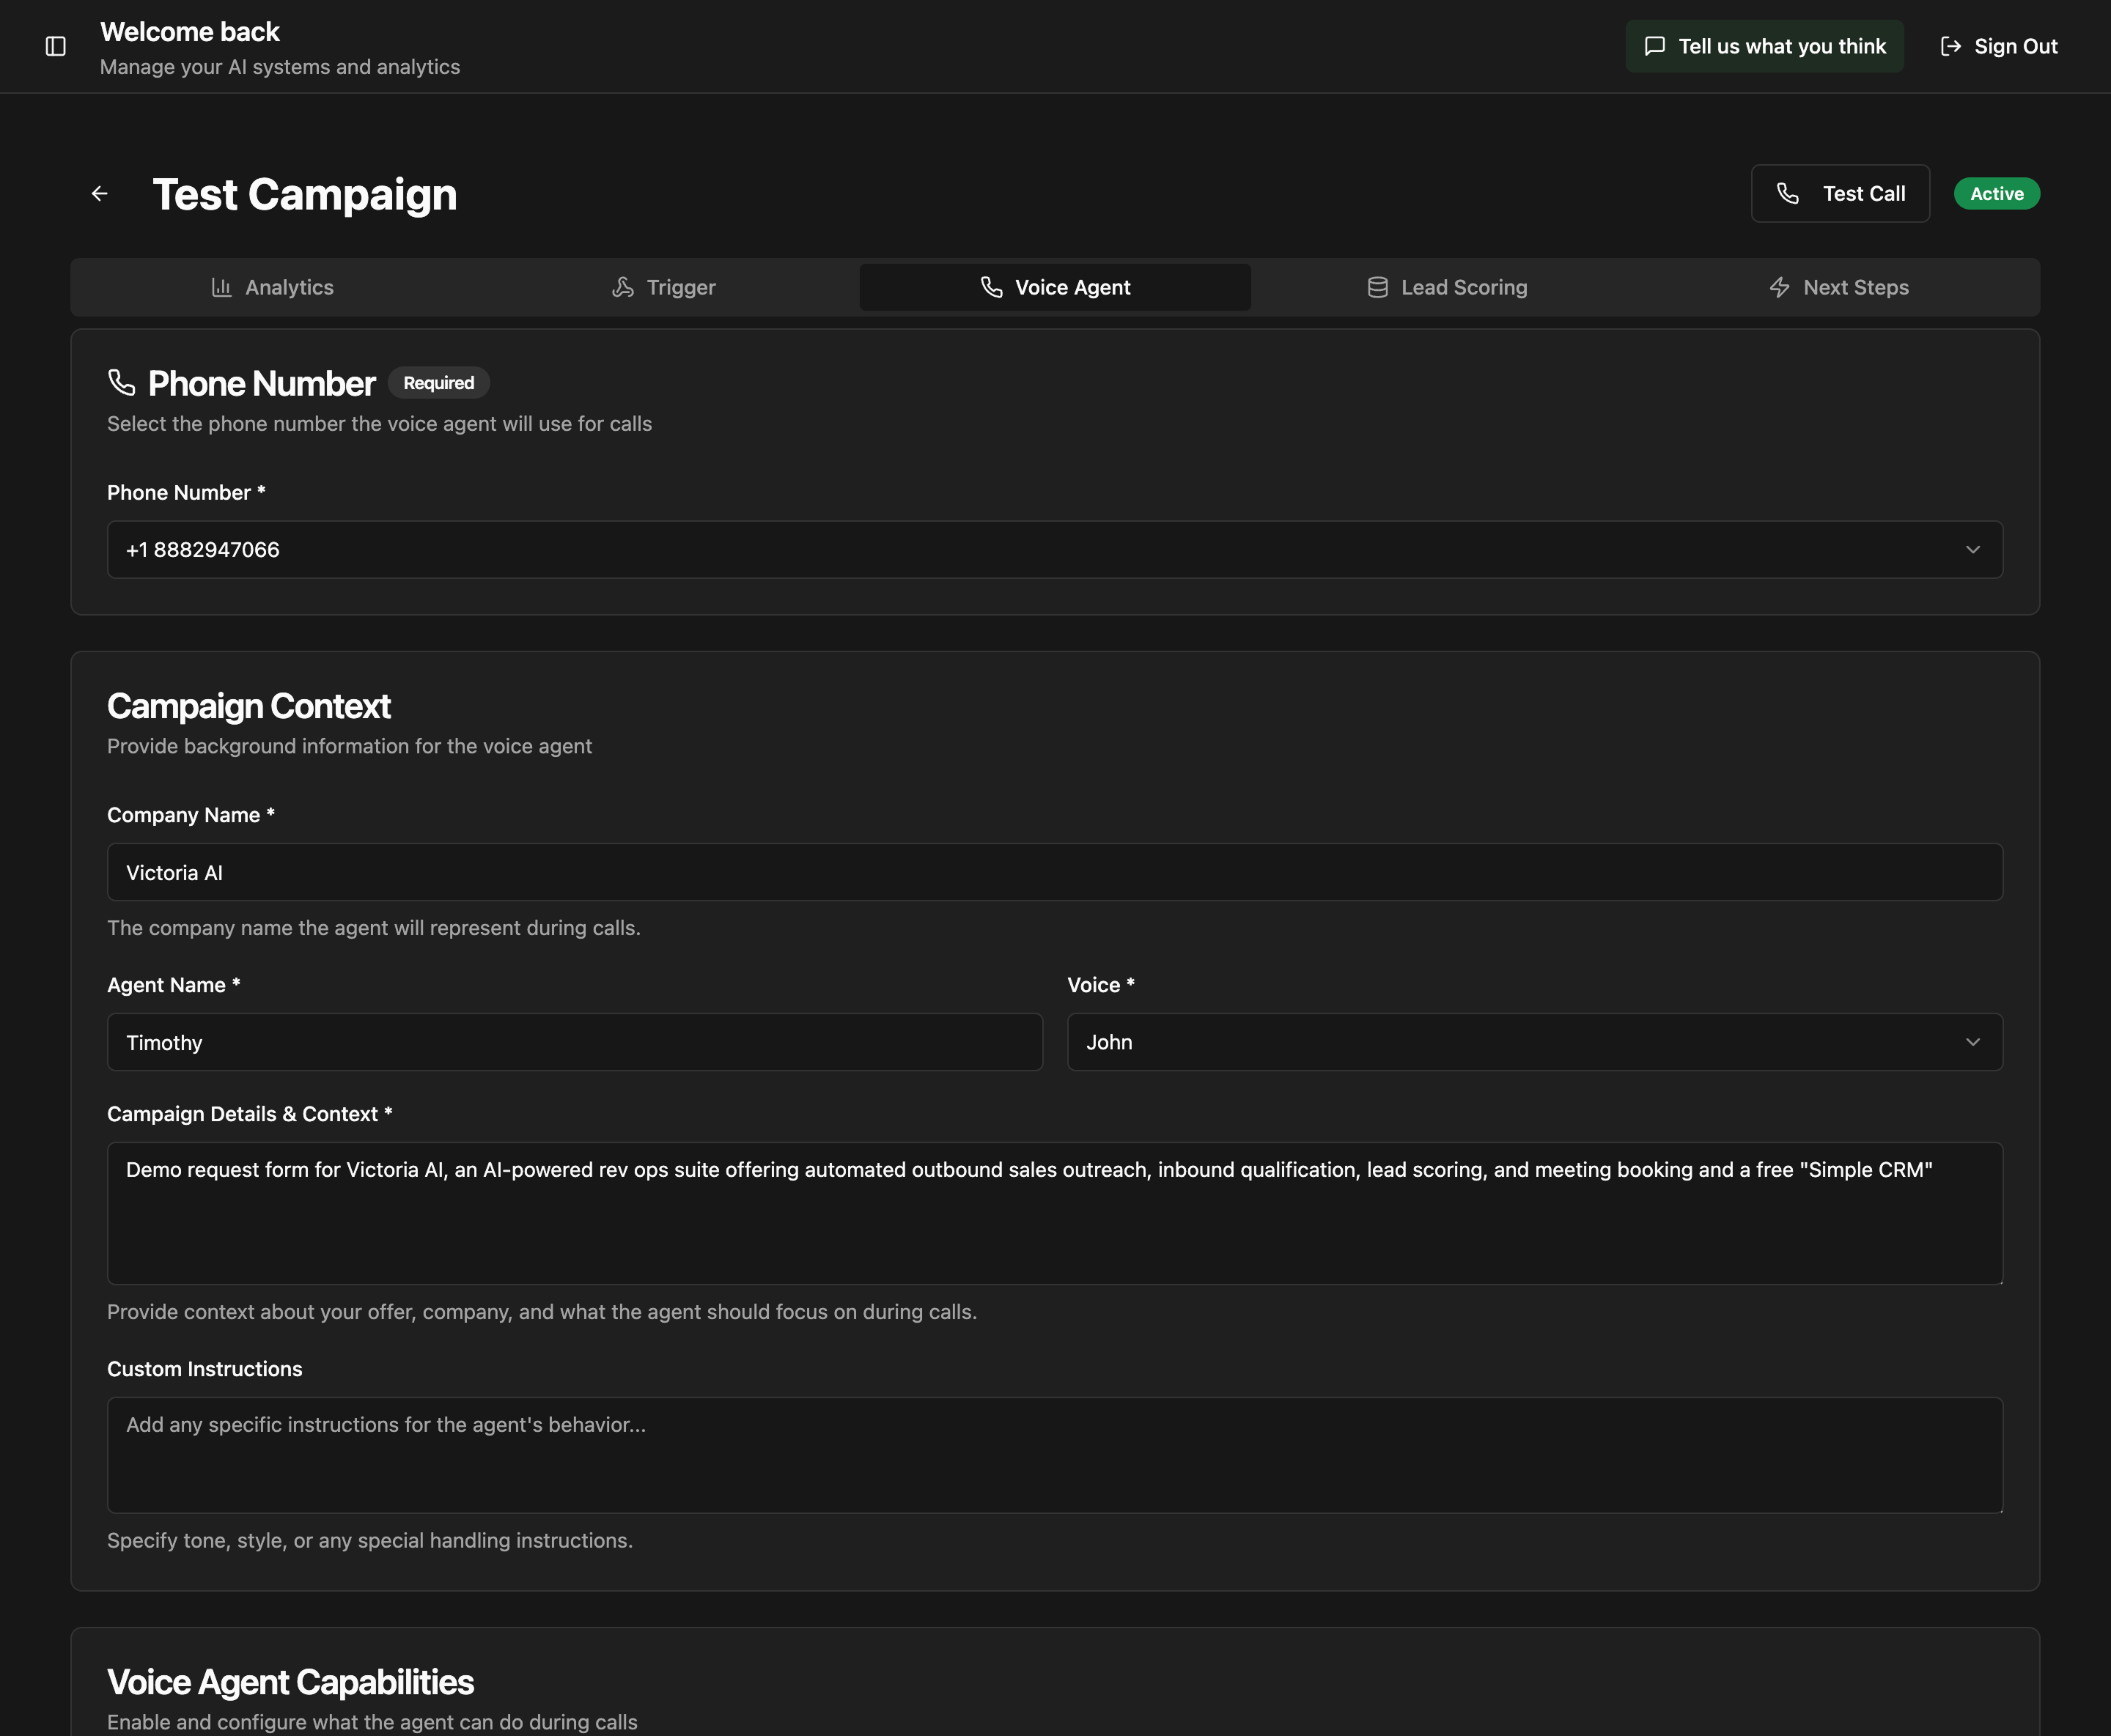Switch to the Voice Agent tab
2111x1736 pixels.
tap(1055, 288)
